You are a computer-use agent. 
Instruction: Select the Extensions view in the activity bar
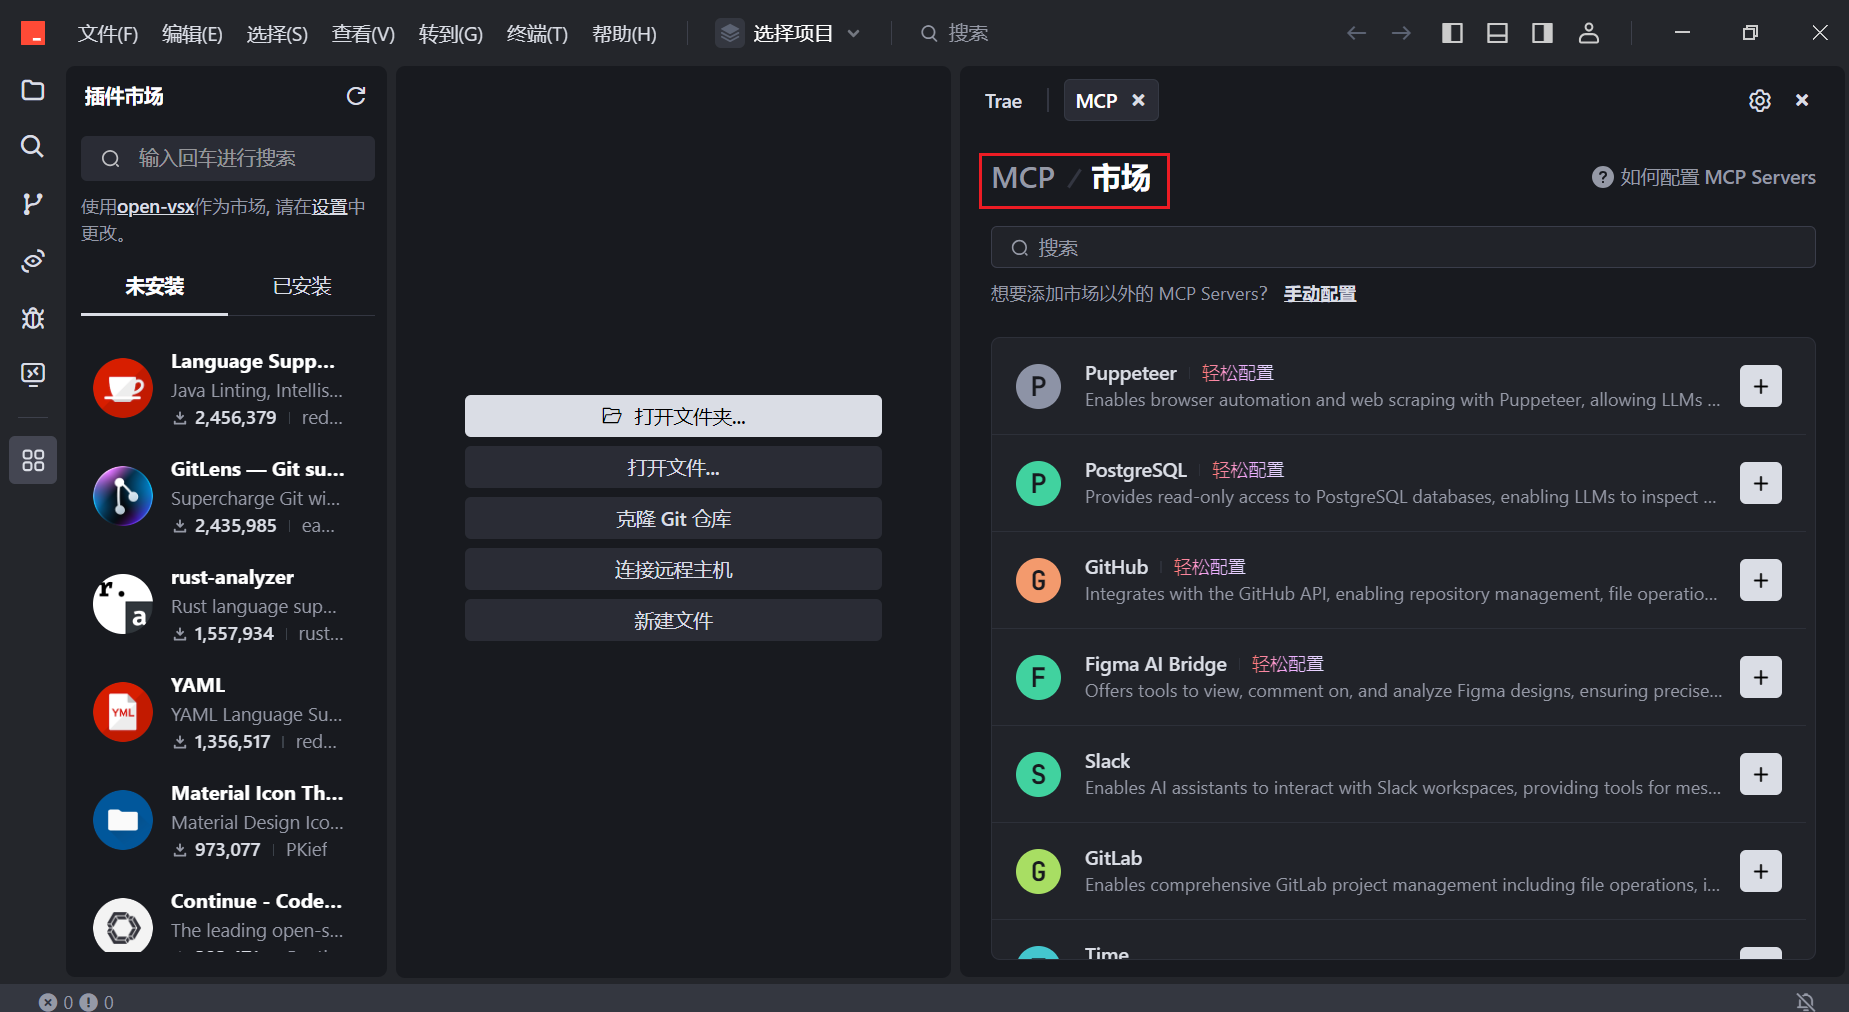point(32,460)
